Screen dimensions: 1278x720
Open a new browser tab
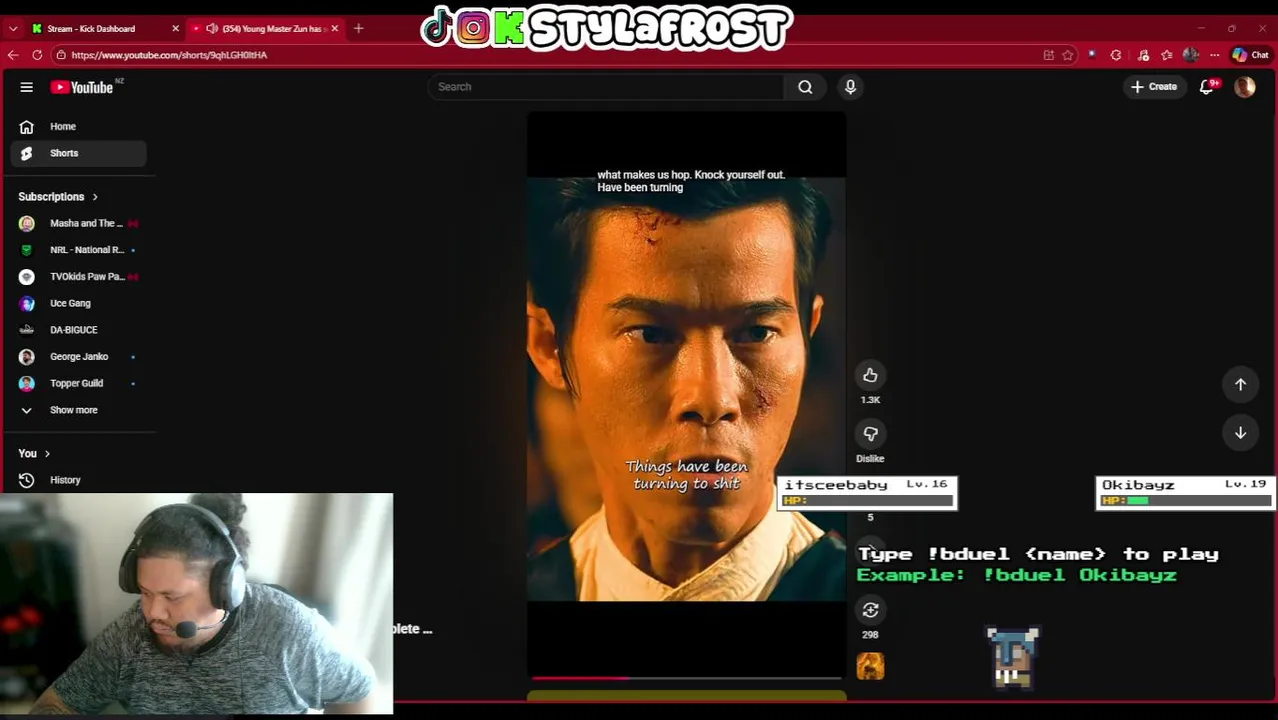coord(359,28)
